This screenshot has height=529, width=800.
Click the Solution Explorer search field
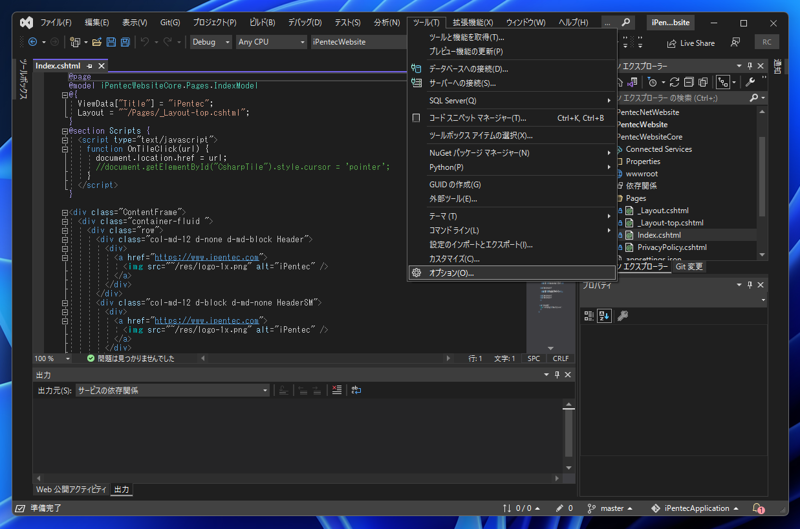click(684, 97)
